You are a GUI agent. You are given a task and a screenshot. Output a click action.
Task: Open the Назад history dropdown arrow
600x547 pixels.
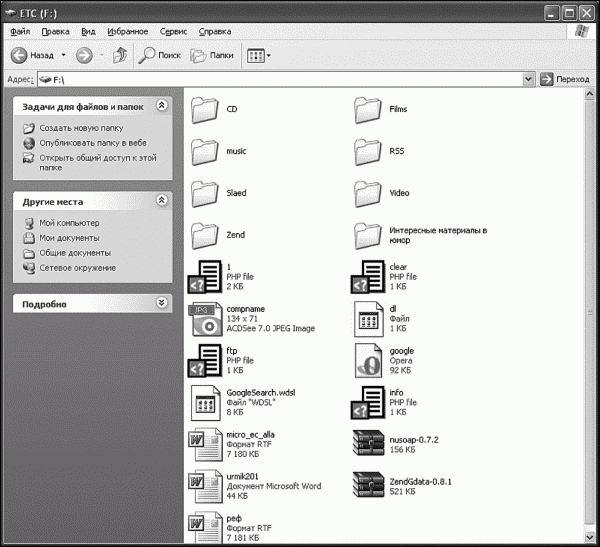click(x=64, y=56)
